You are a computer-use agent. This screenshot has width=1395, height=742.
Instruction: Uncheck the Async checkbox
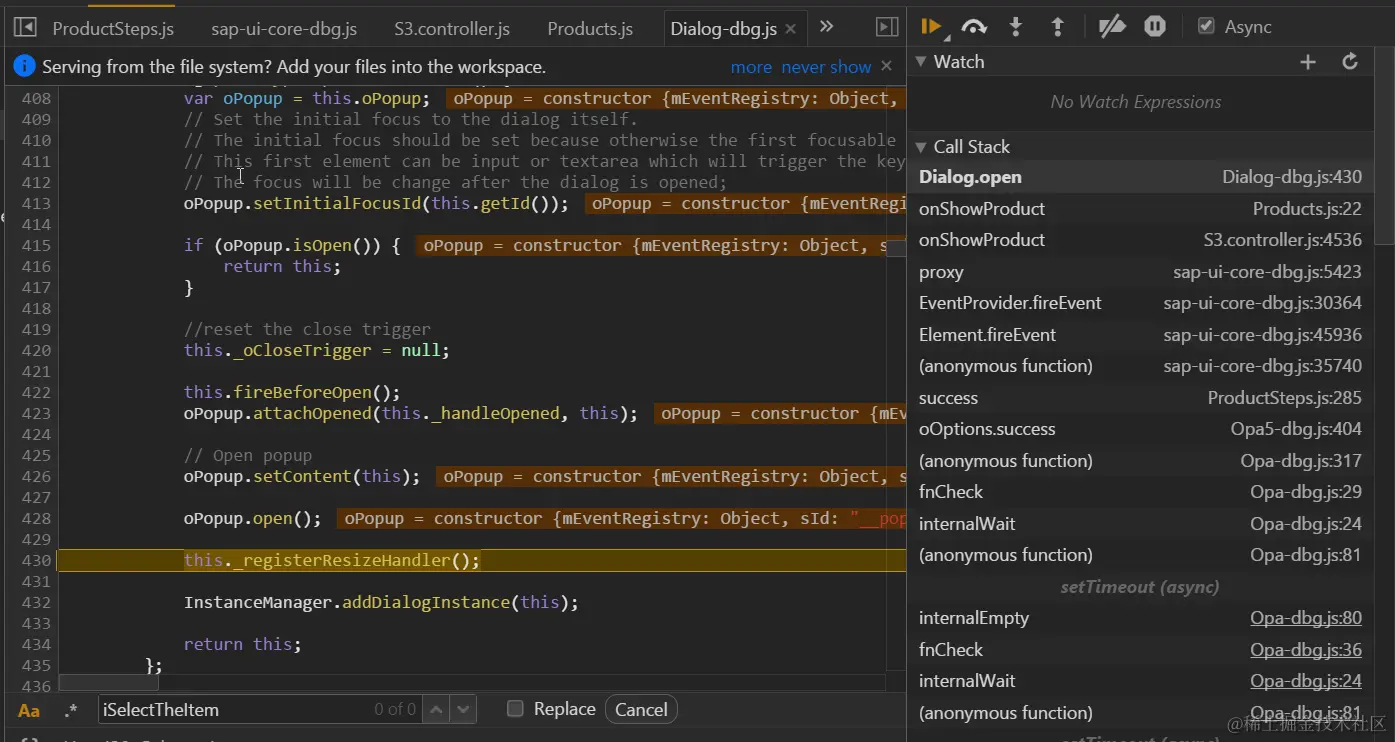tap(1206, 27)
